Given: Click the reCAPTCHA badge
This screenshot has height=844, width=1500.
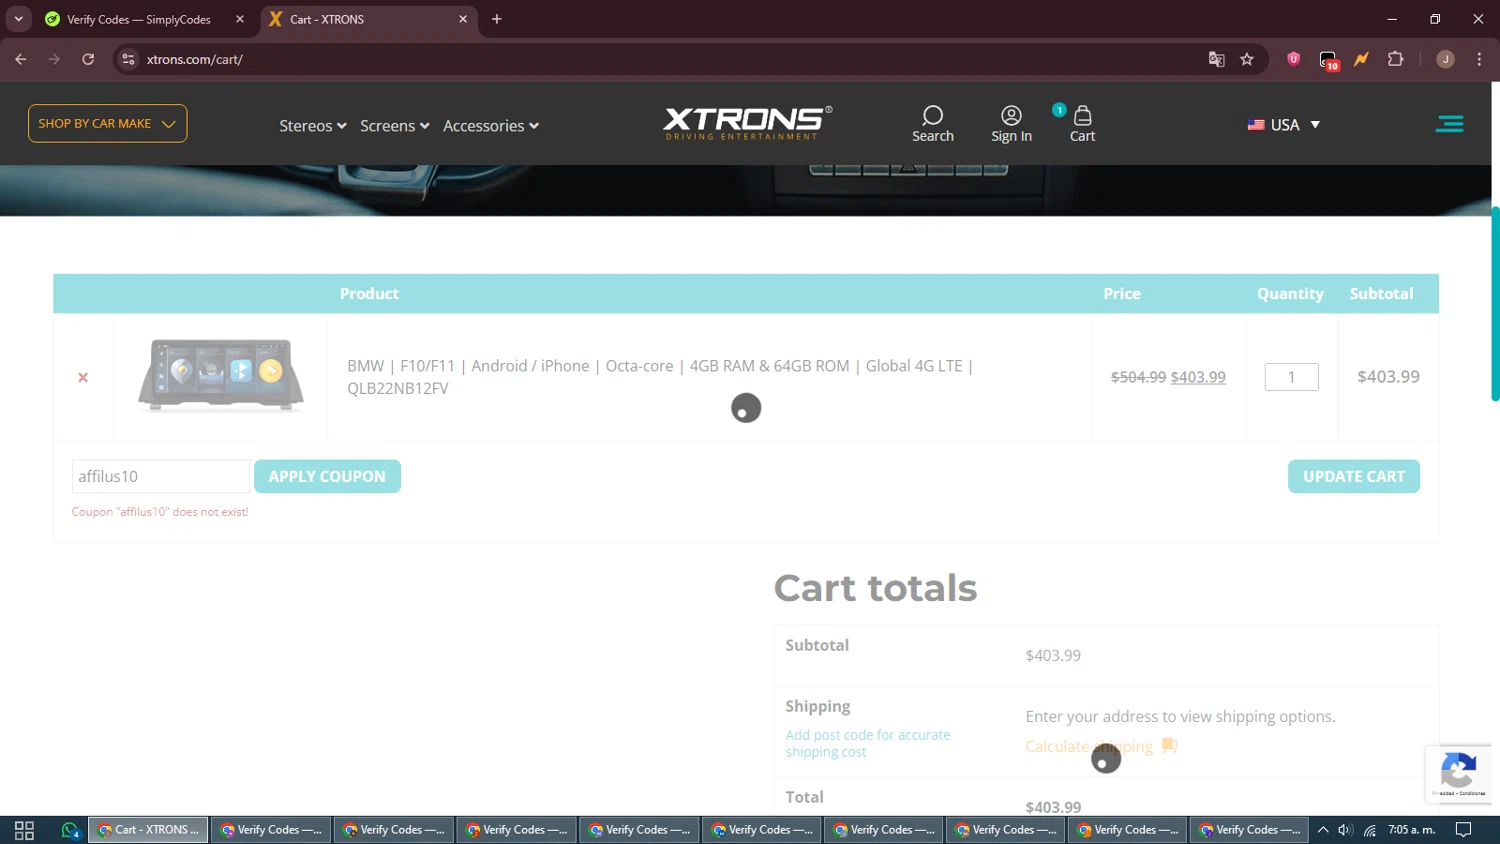Looking at the screenshot, I should pos(1458,773).
